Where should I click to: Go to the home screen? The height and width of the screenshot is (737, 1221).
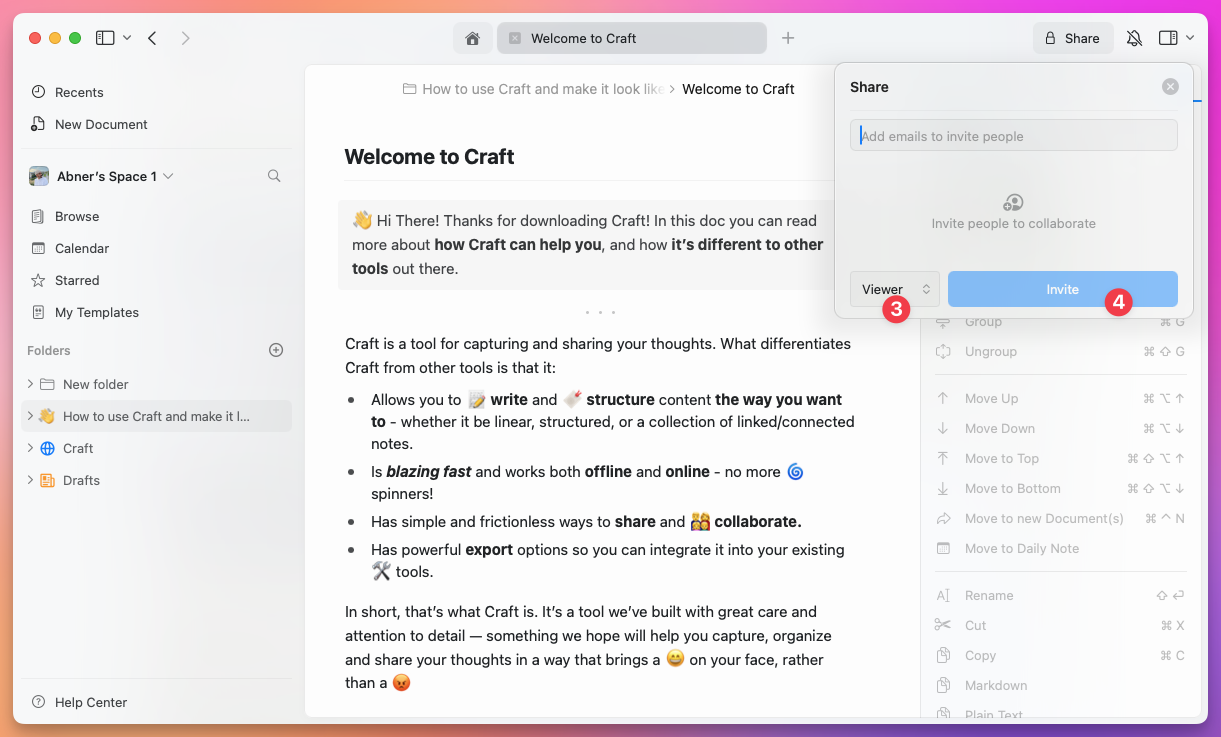click(472, 37)
